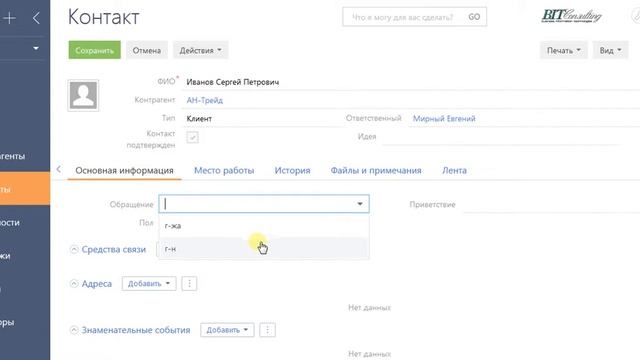
Task: Click the Приветствие input field
Action: coord(551,204)
